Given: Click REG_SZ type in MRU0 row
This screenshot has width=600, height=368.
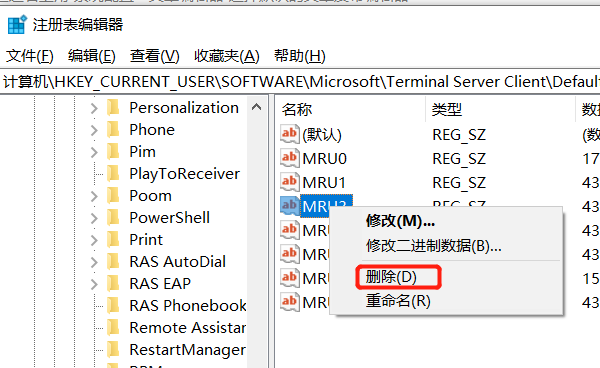Looking at the screenshot, I should [x=459, y=159].
